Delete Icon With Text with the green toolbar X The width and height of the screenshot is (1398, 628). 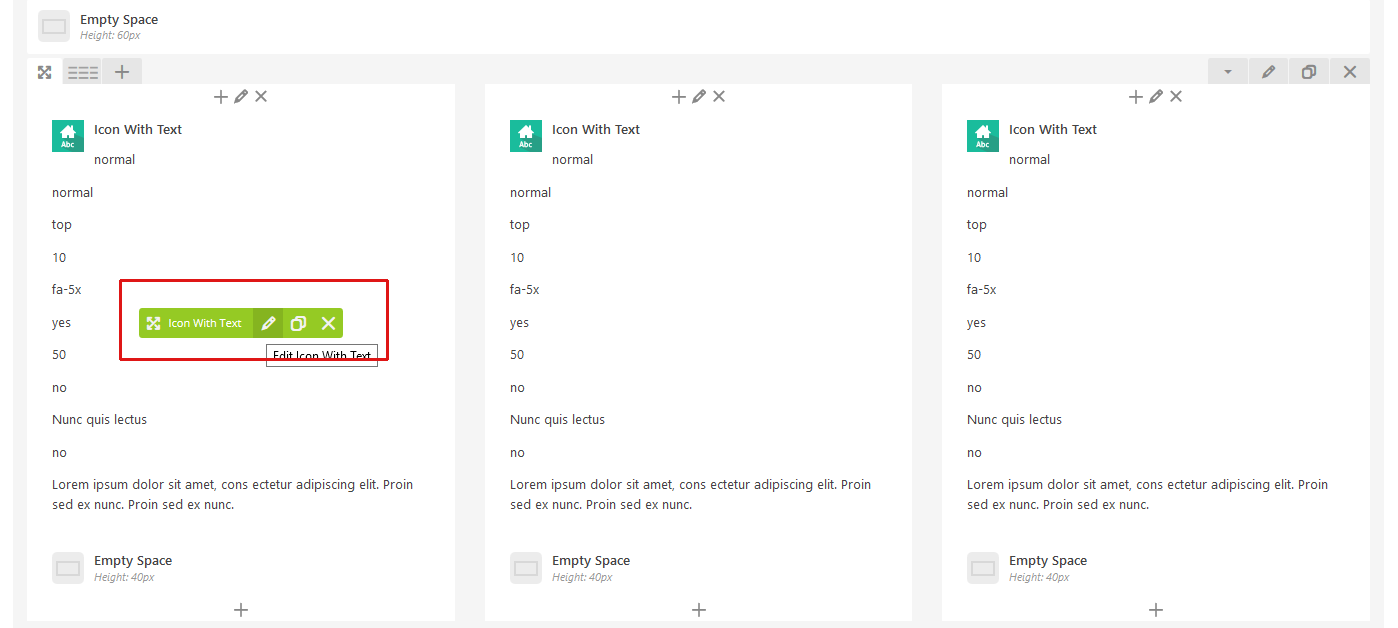328,323
